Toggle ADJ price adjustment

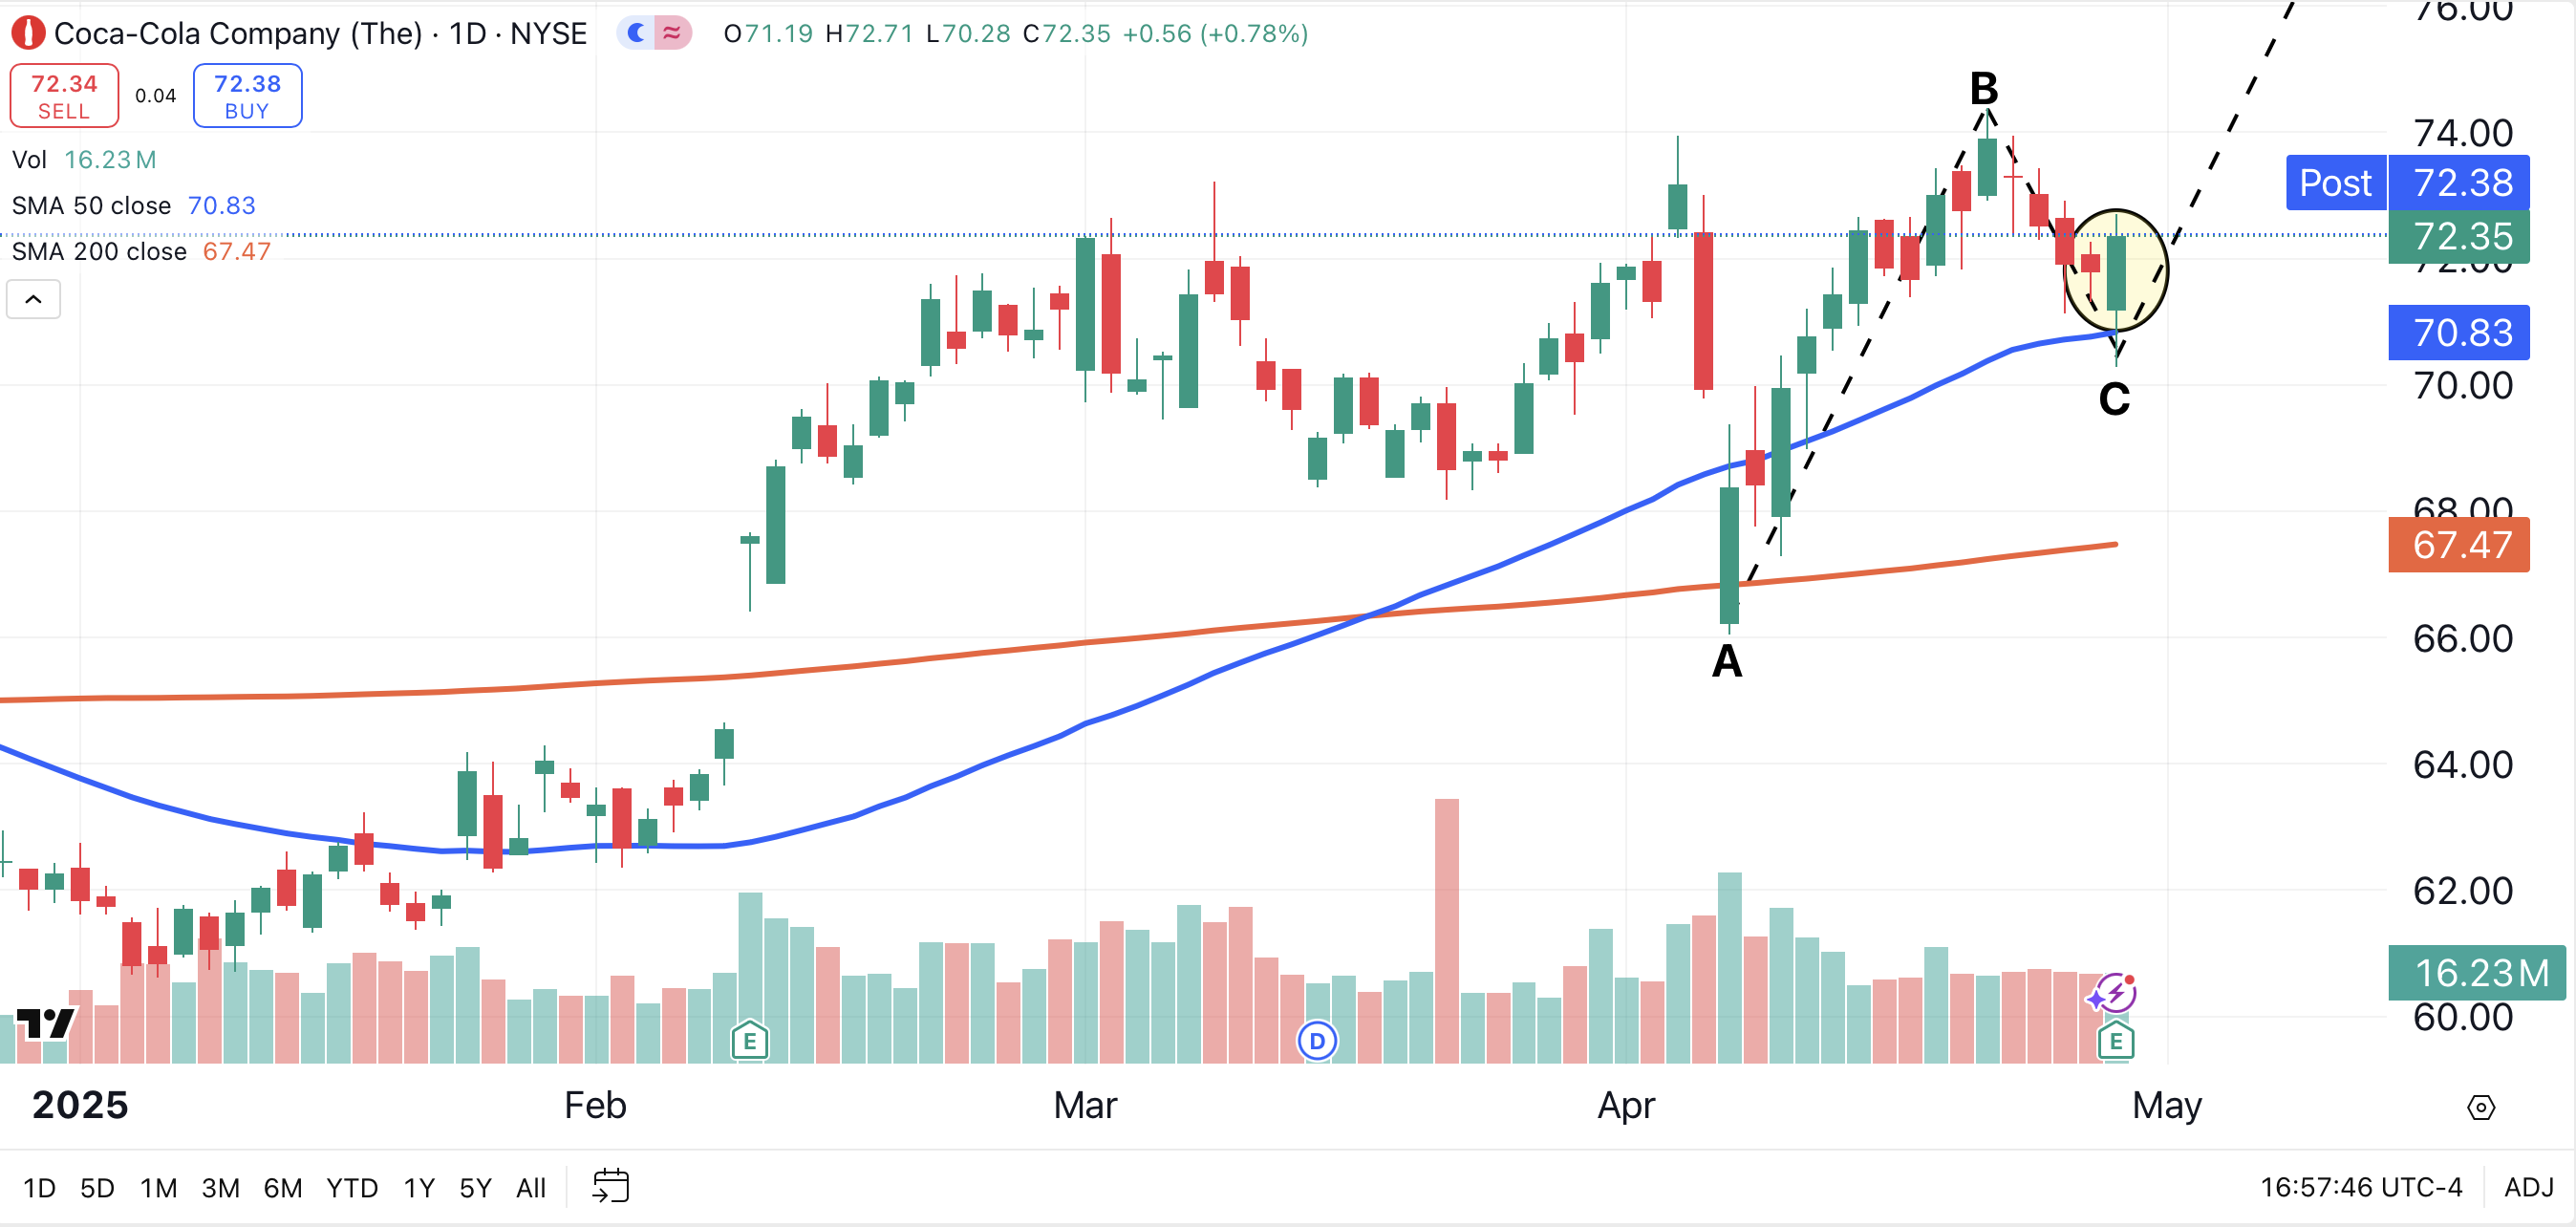pyautogui.click(x=2528, y=1187)
